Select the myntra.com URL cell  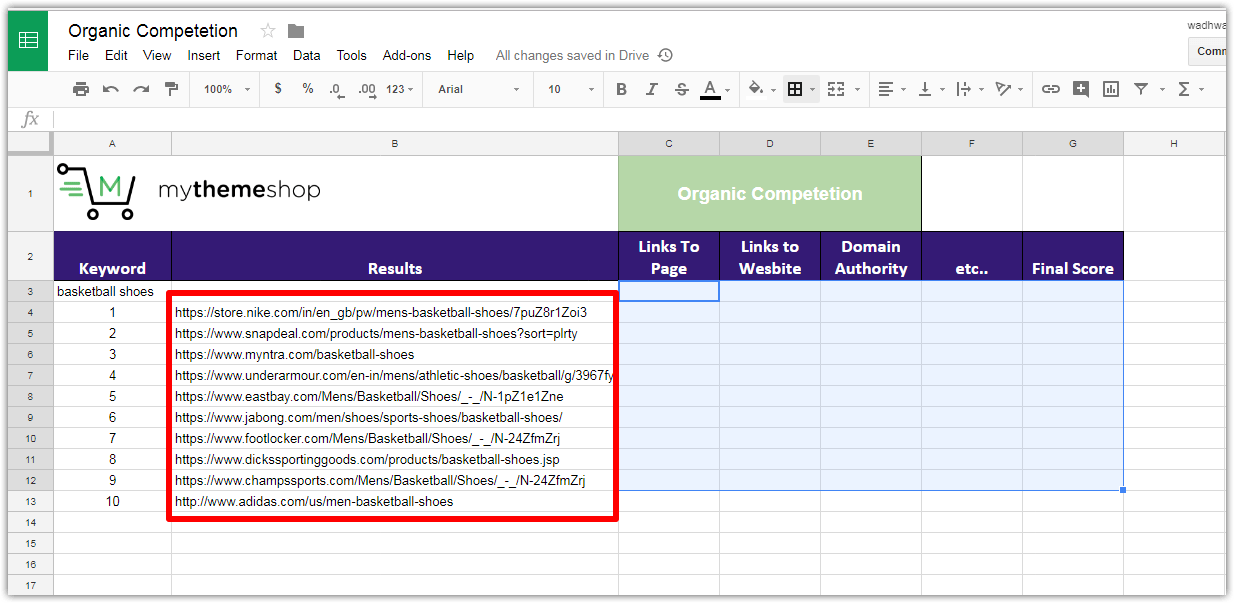coord(395,355)
